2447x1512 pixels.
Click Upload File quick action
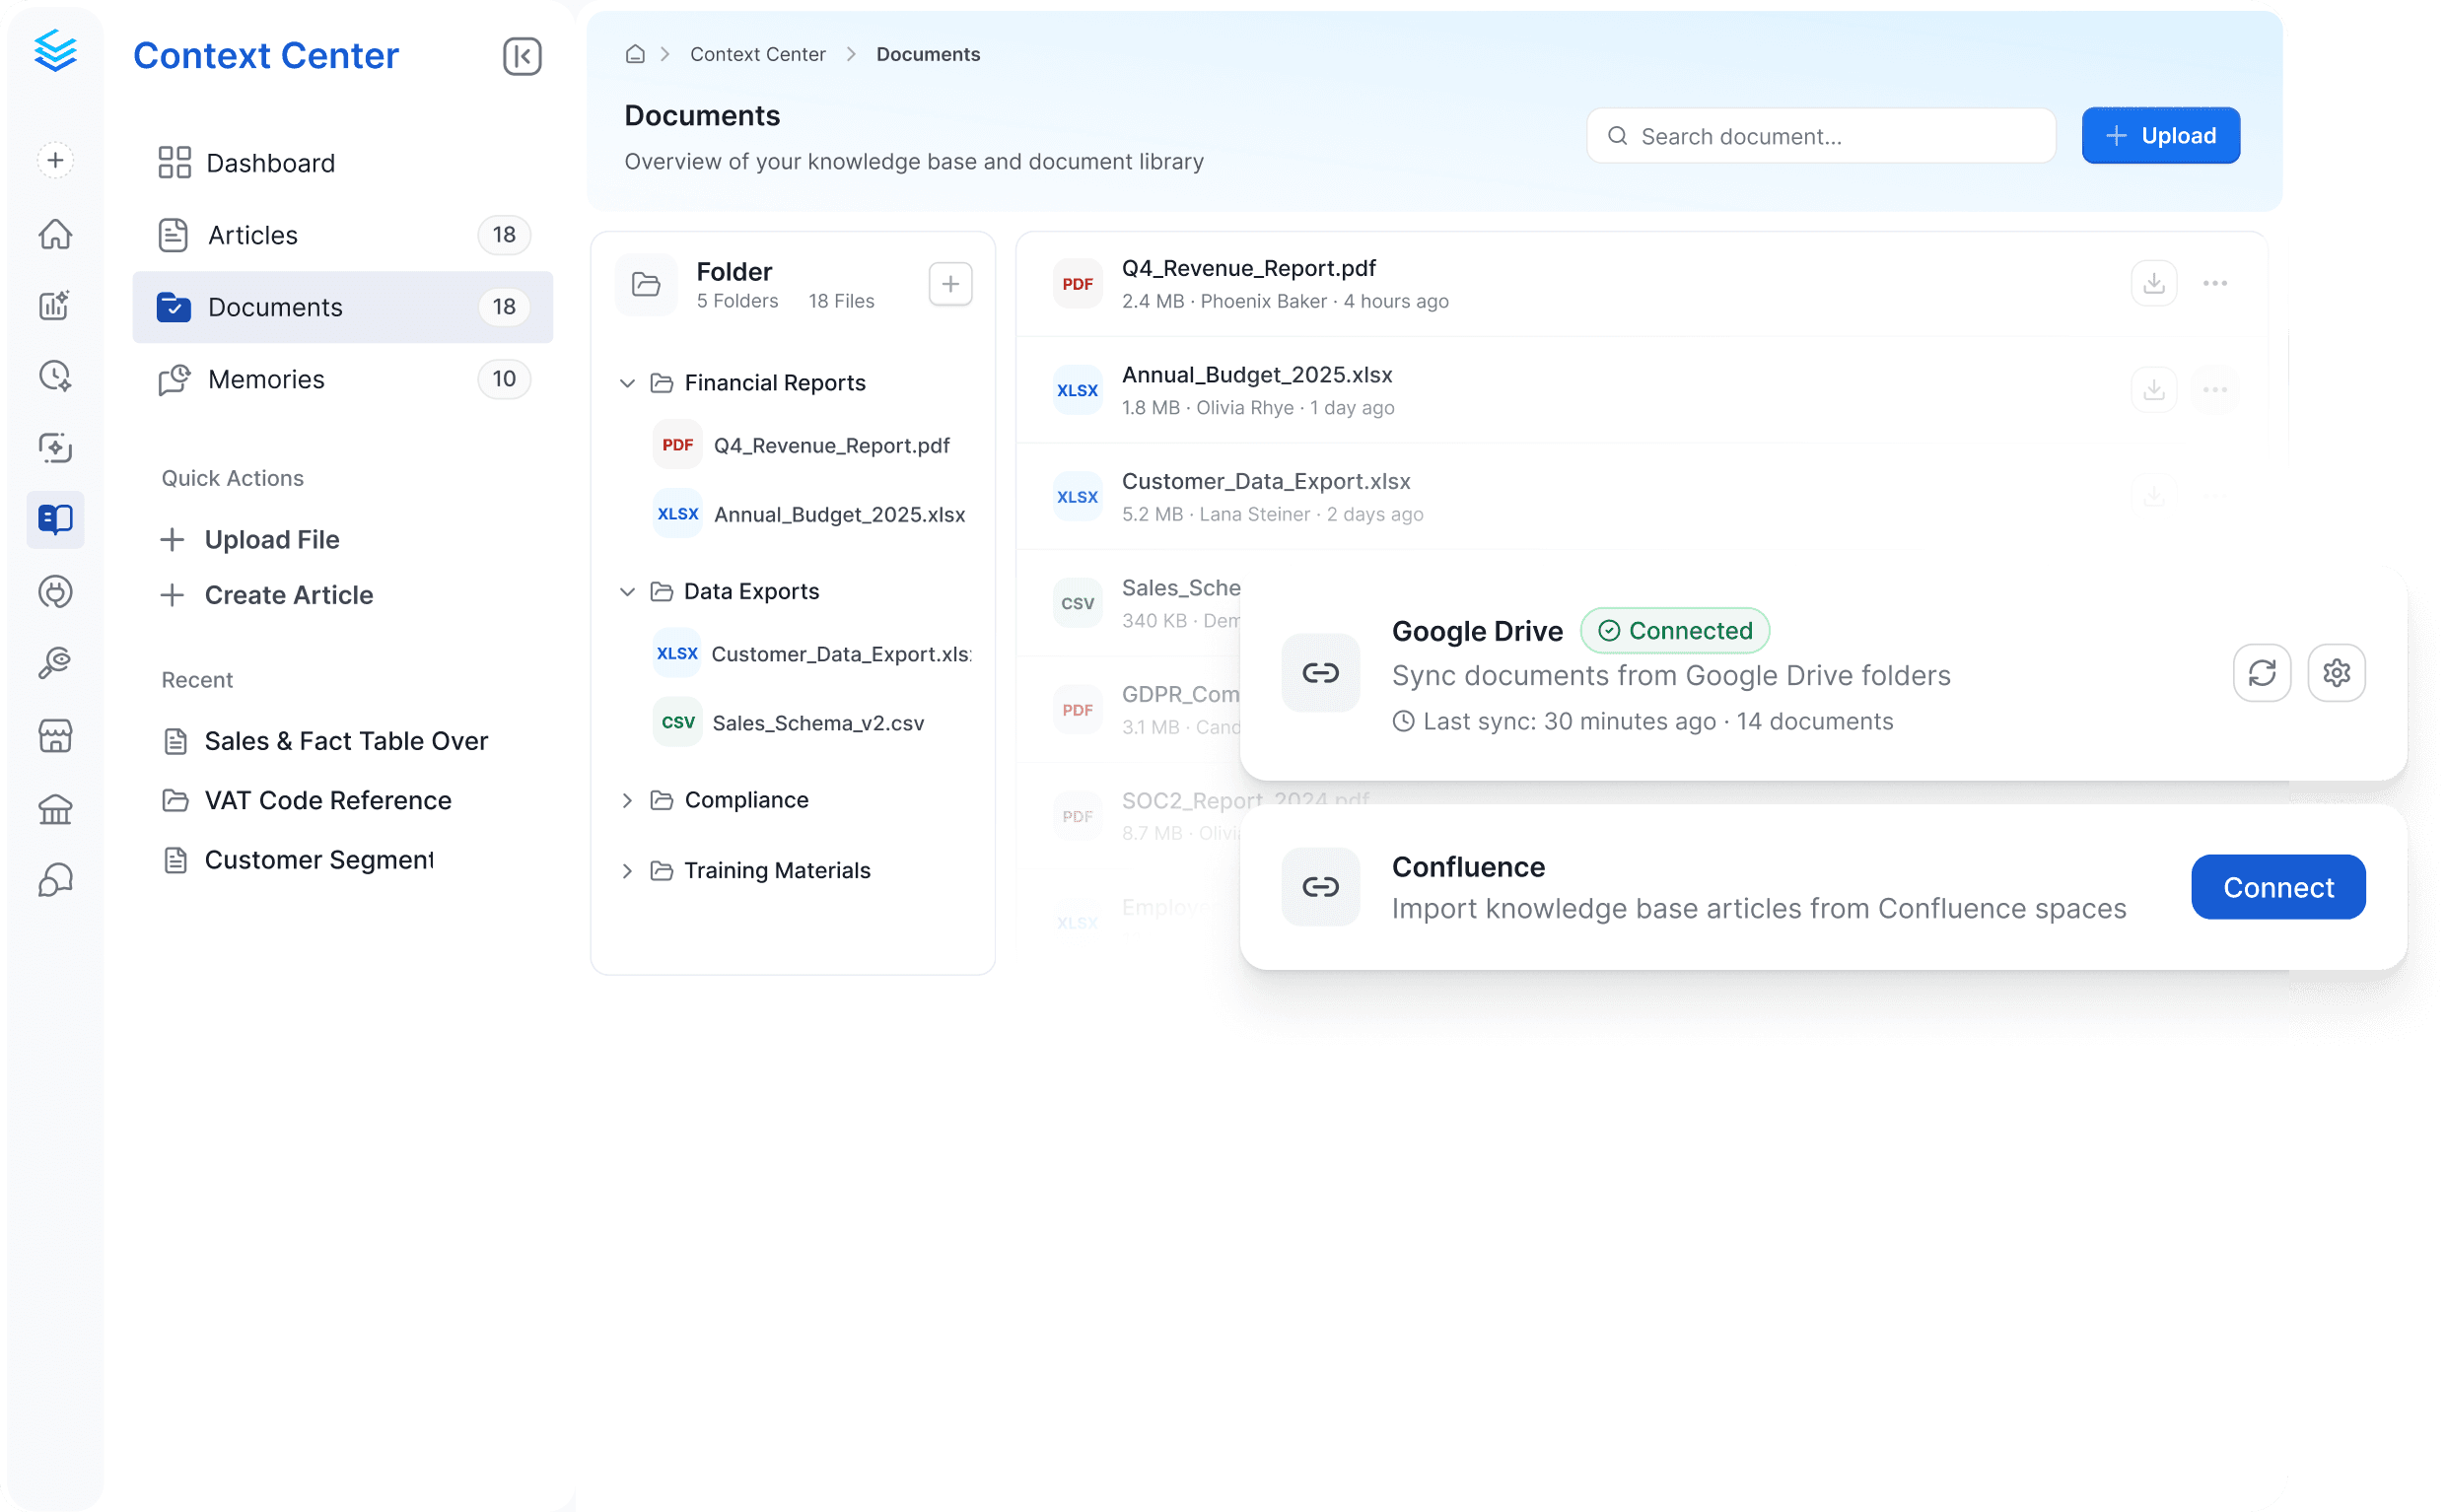(x=250, y=540)
